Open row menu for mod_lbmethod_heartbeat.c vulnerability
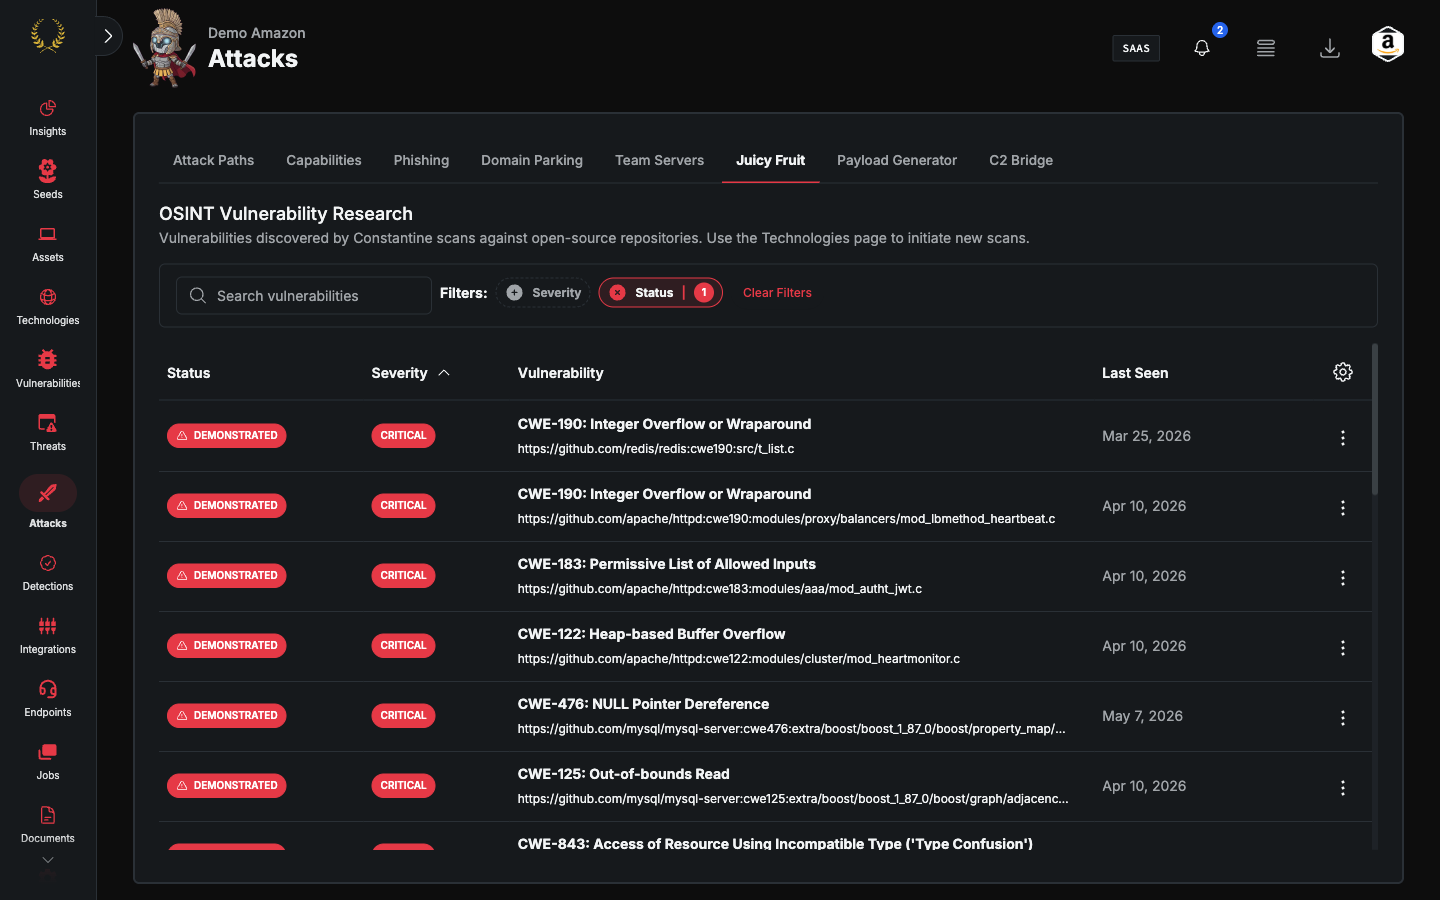The height and width of the screenshot is (900, 1440). 1343,508
